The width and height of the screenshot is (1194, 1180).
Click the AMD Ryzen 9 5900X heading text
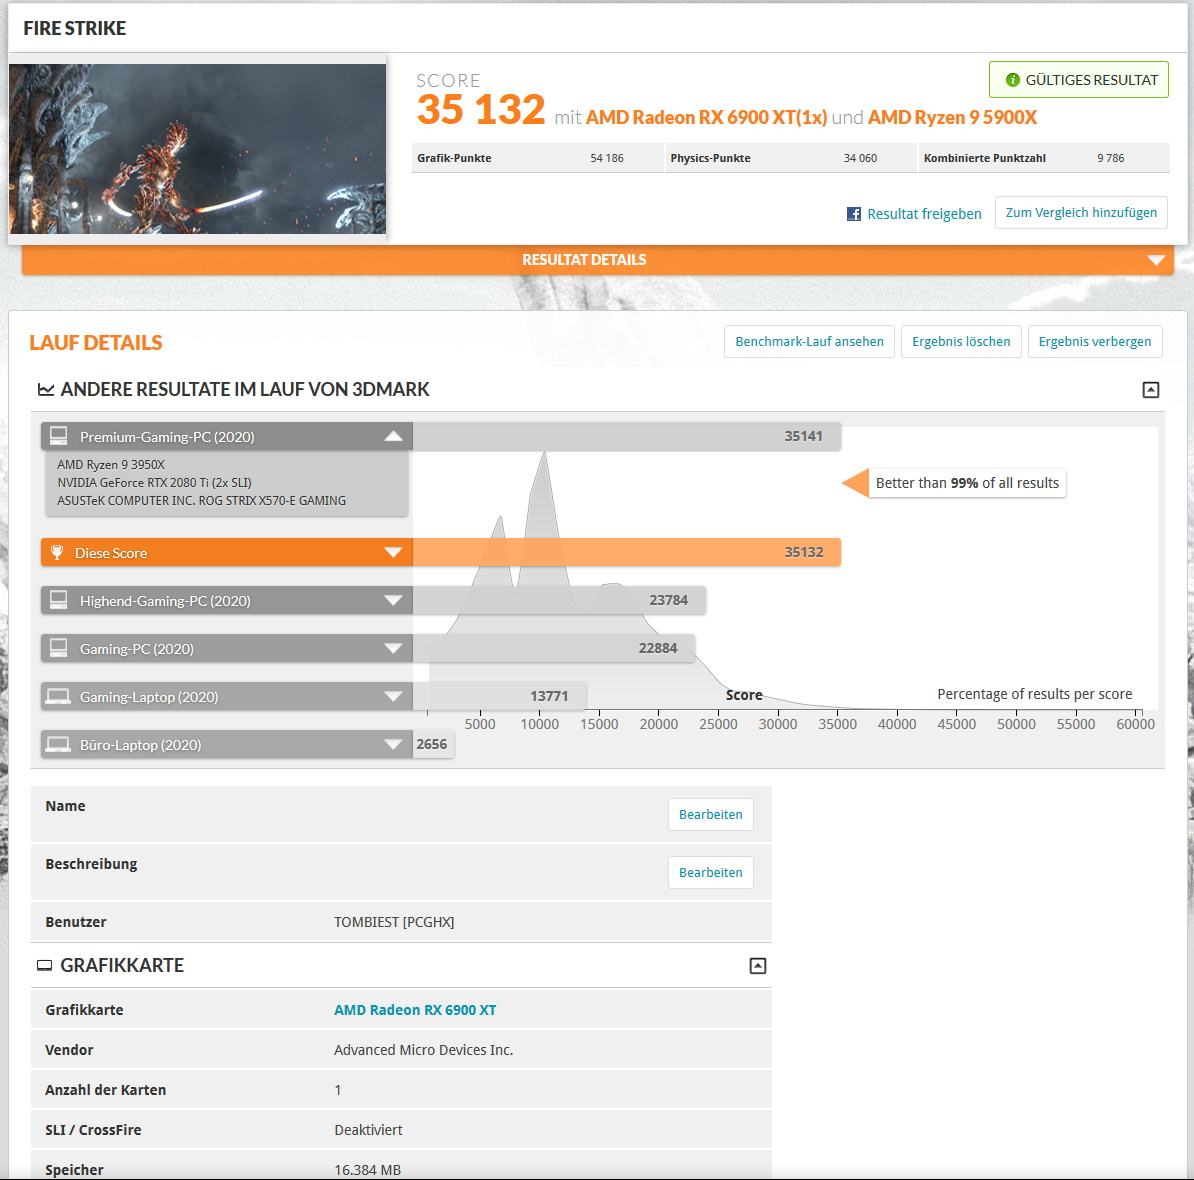click(952, 117)
